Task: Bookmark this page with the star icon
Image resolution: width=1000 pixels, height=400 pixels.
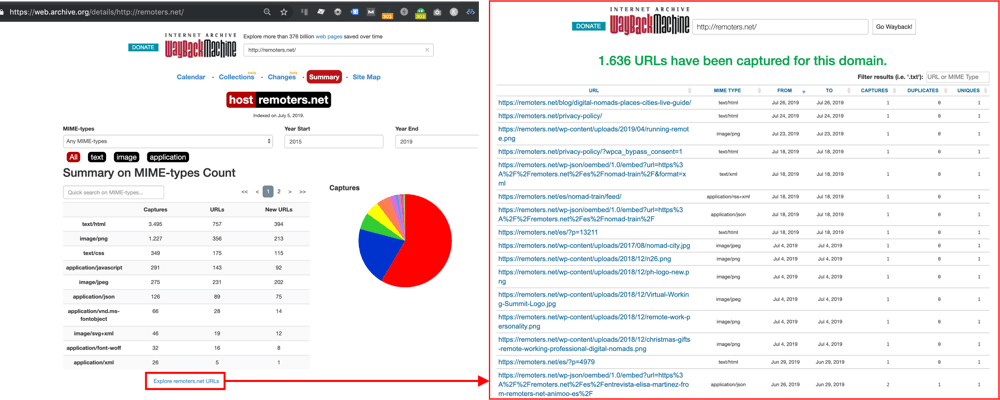Action: click(284, 11)
